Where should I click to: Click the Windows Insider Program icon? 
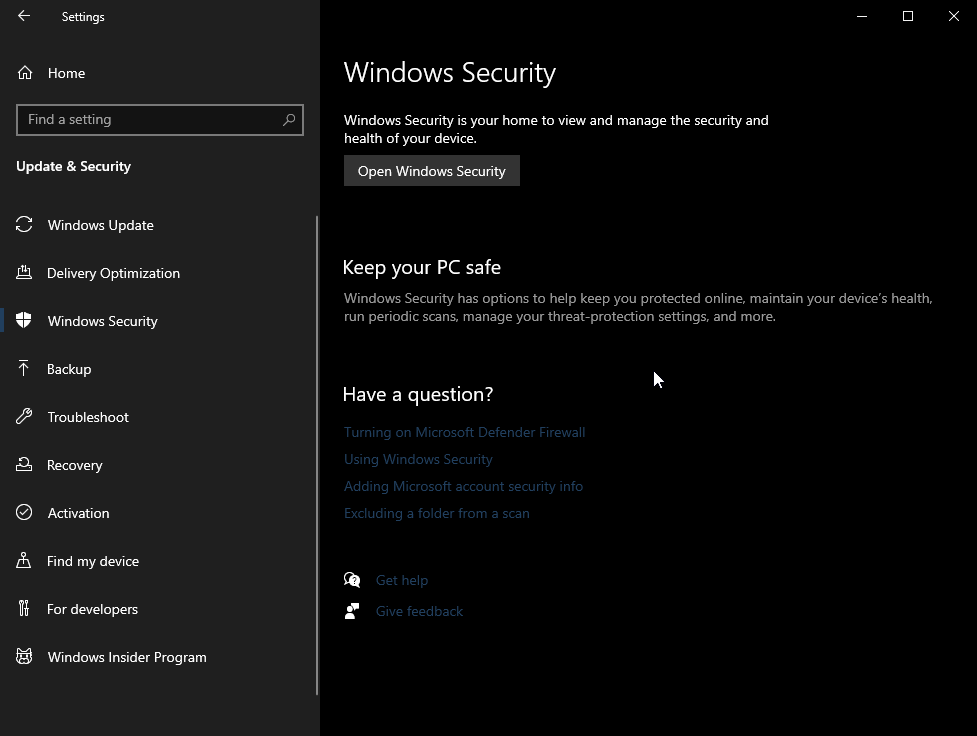(24, 657)
